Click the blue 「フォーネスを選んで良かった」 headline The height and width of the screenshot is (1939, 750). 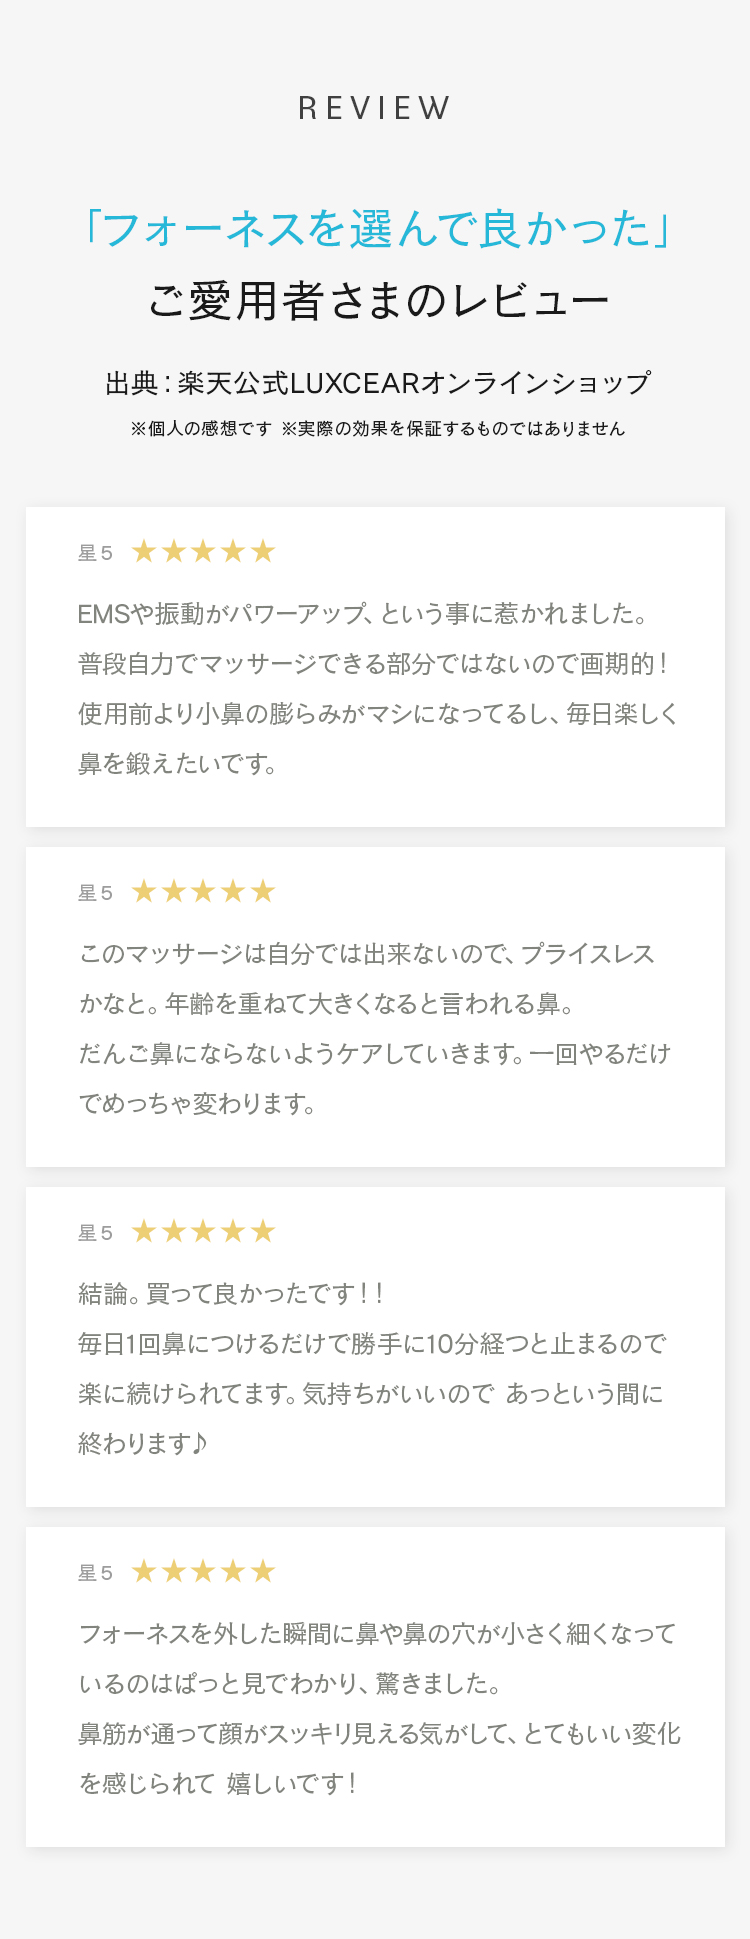[x=375, y=229]
